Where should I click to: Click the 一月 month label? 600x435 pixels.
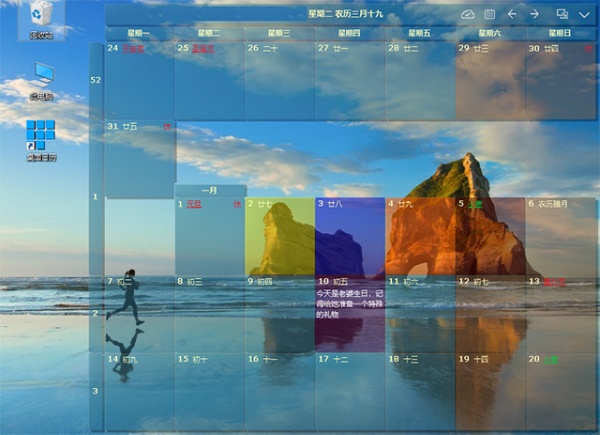pyautogui.click(x=210, y=190)
